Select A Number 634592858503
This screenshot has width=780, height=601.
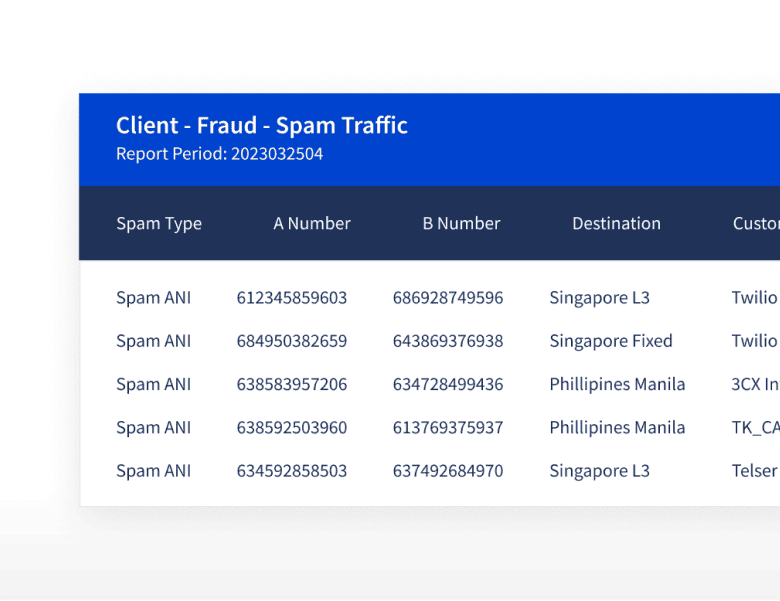click(292, 471)
